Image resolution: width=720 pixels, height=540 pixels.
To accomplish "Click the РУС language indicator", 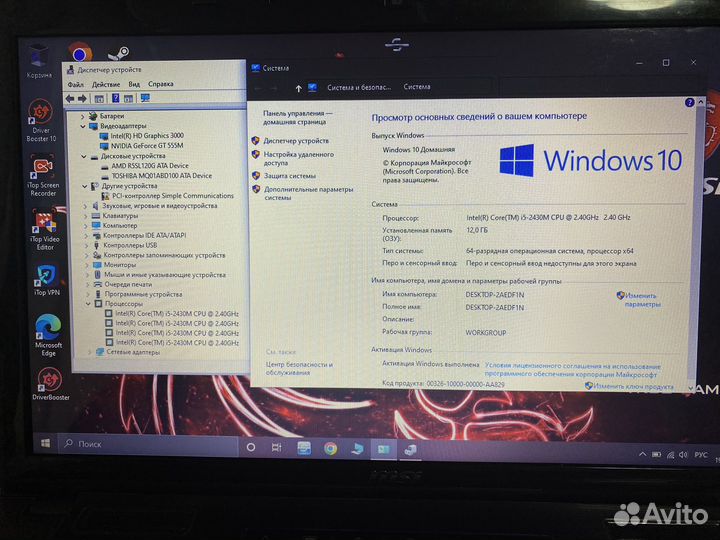I will coord(701,455).
